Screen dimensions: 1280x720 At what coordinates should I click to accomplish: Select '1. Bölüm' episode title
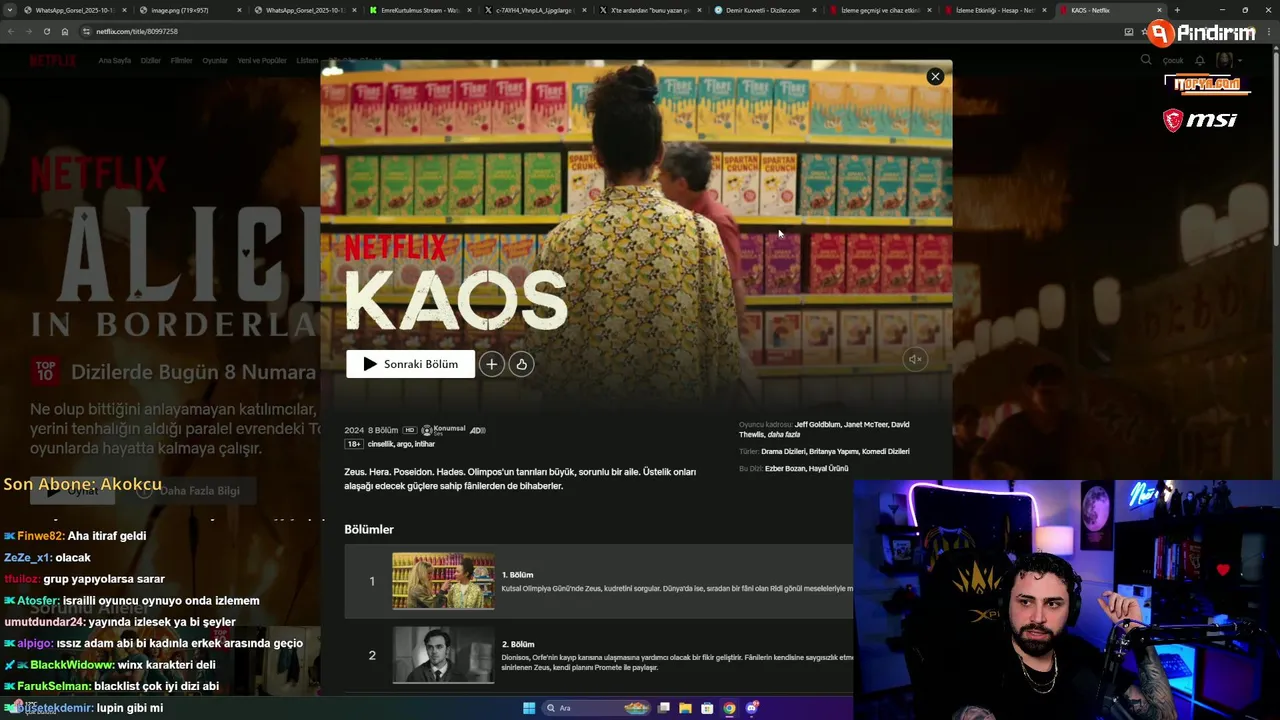(517, 575)
